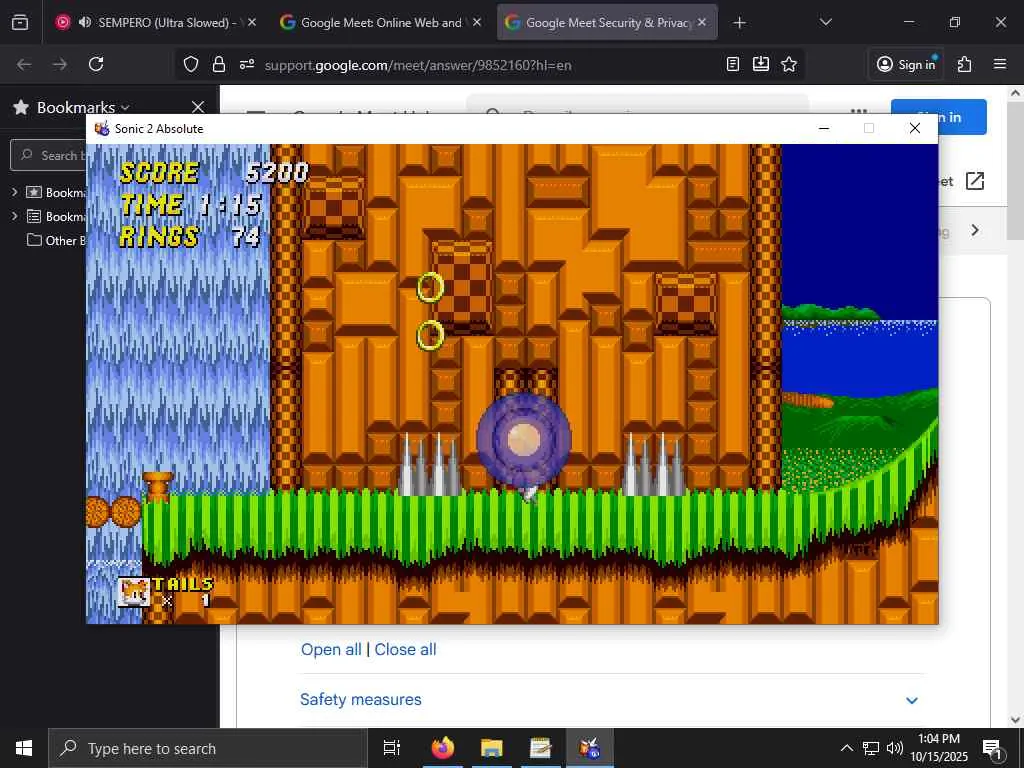Viewport: 1024px width, 768px height.
Task: Focus the support.google.com address bar
Action: pyautogui.click(x=418, y=65)
